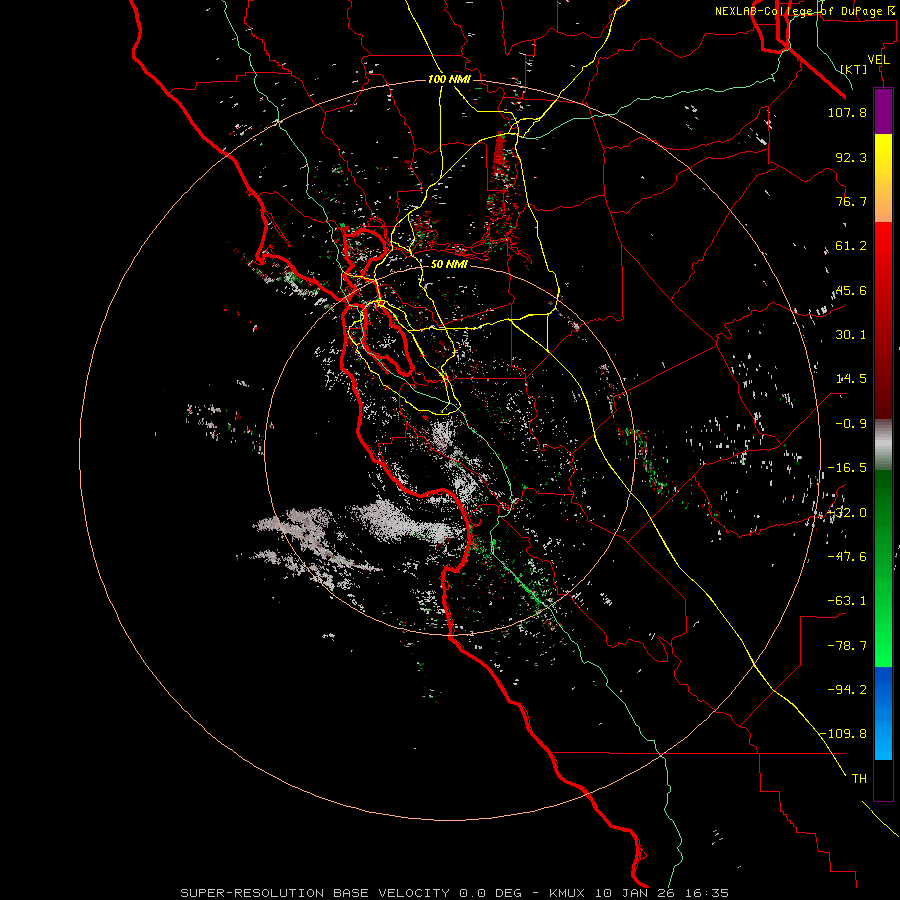
Task: Click the "50 NMI" range ring label
Action: [x=449, y=264]
